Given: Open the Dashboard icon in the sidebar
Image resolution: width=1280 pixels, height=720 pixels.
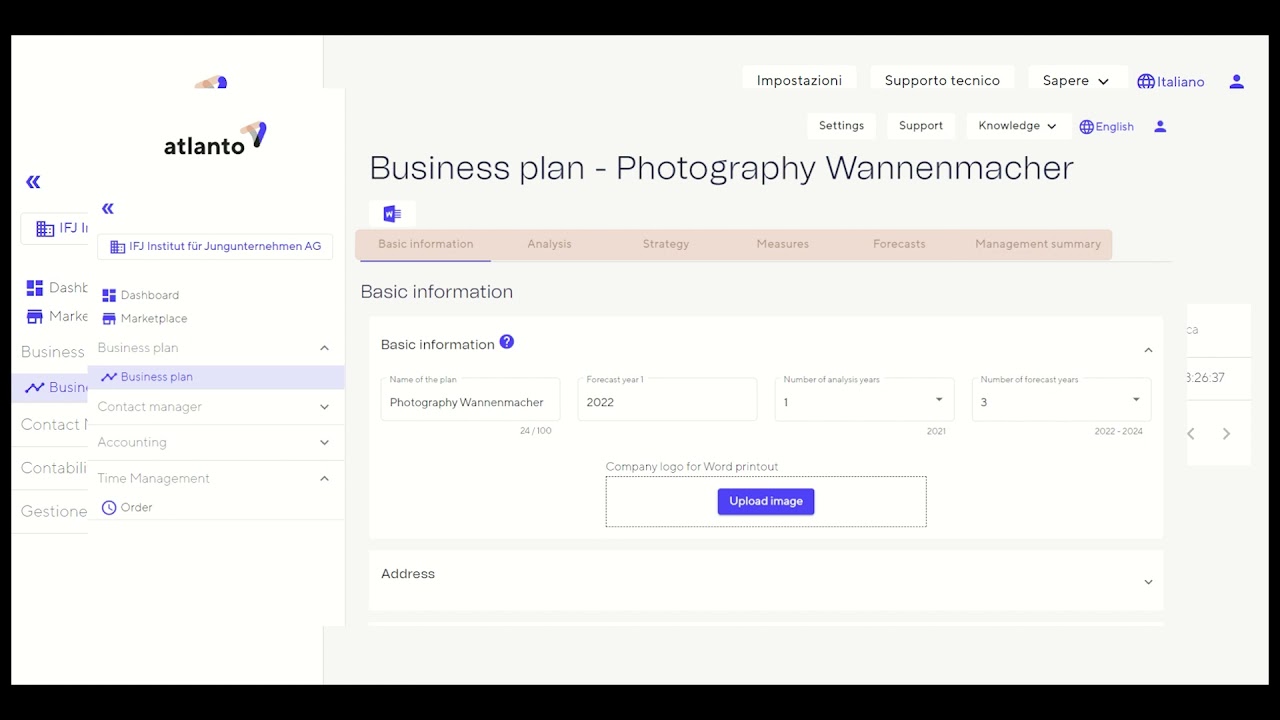Looking at the screenshot, I should (107, 295).
